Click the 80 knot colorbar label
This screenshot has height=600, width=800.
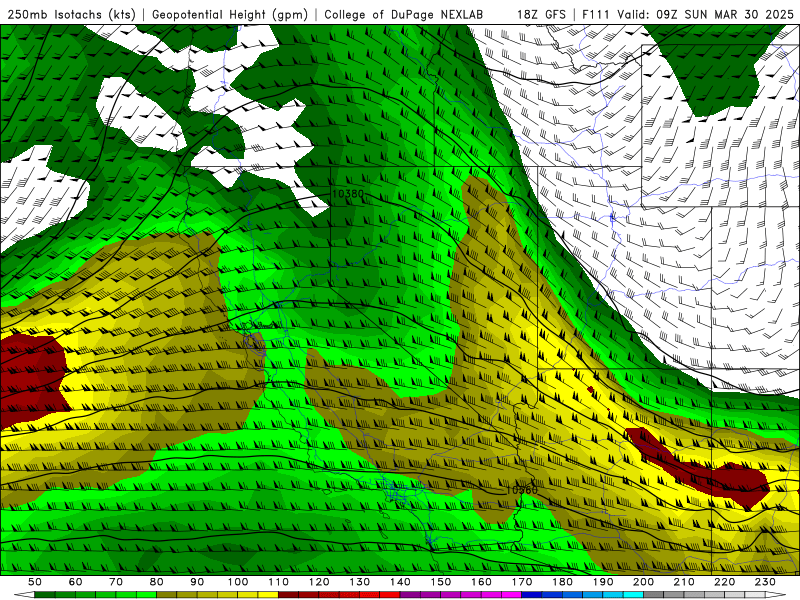coord(157,582)
